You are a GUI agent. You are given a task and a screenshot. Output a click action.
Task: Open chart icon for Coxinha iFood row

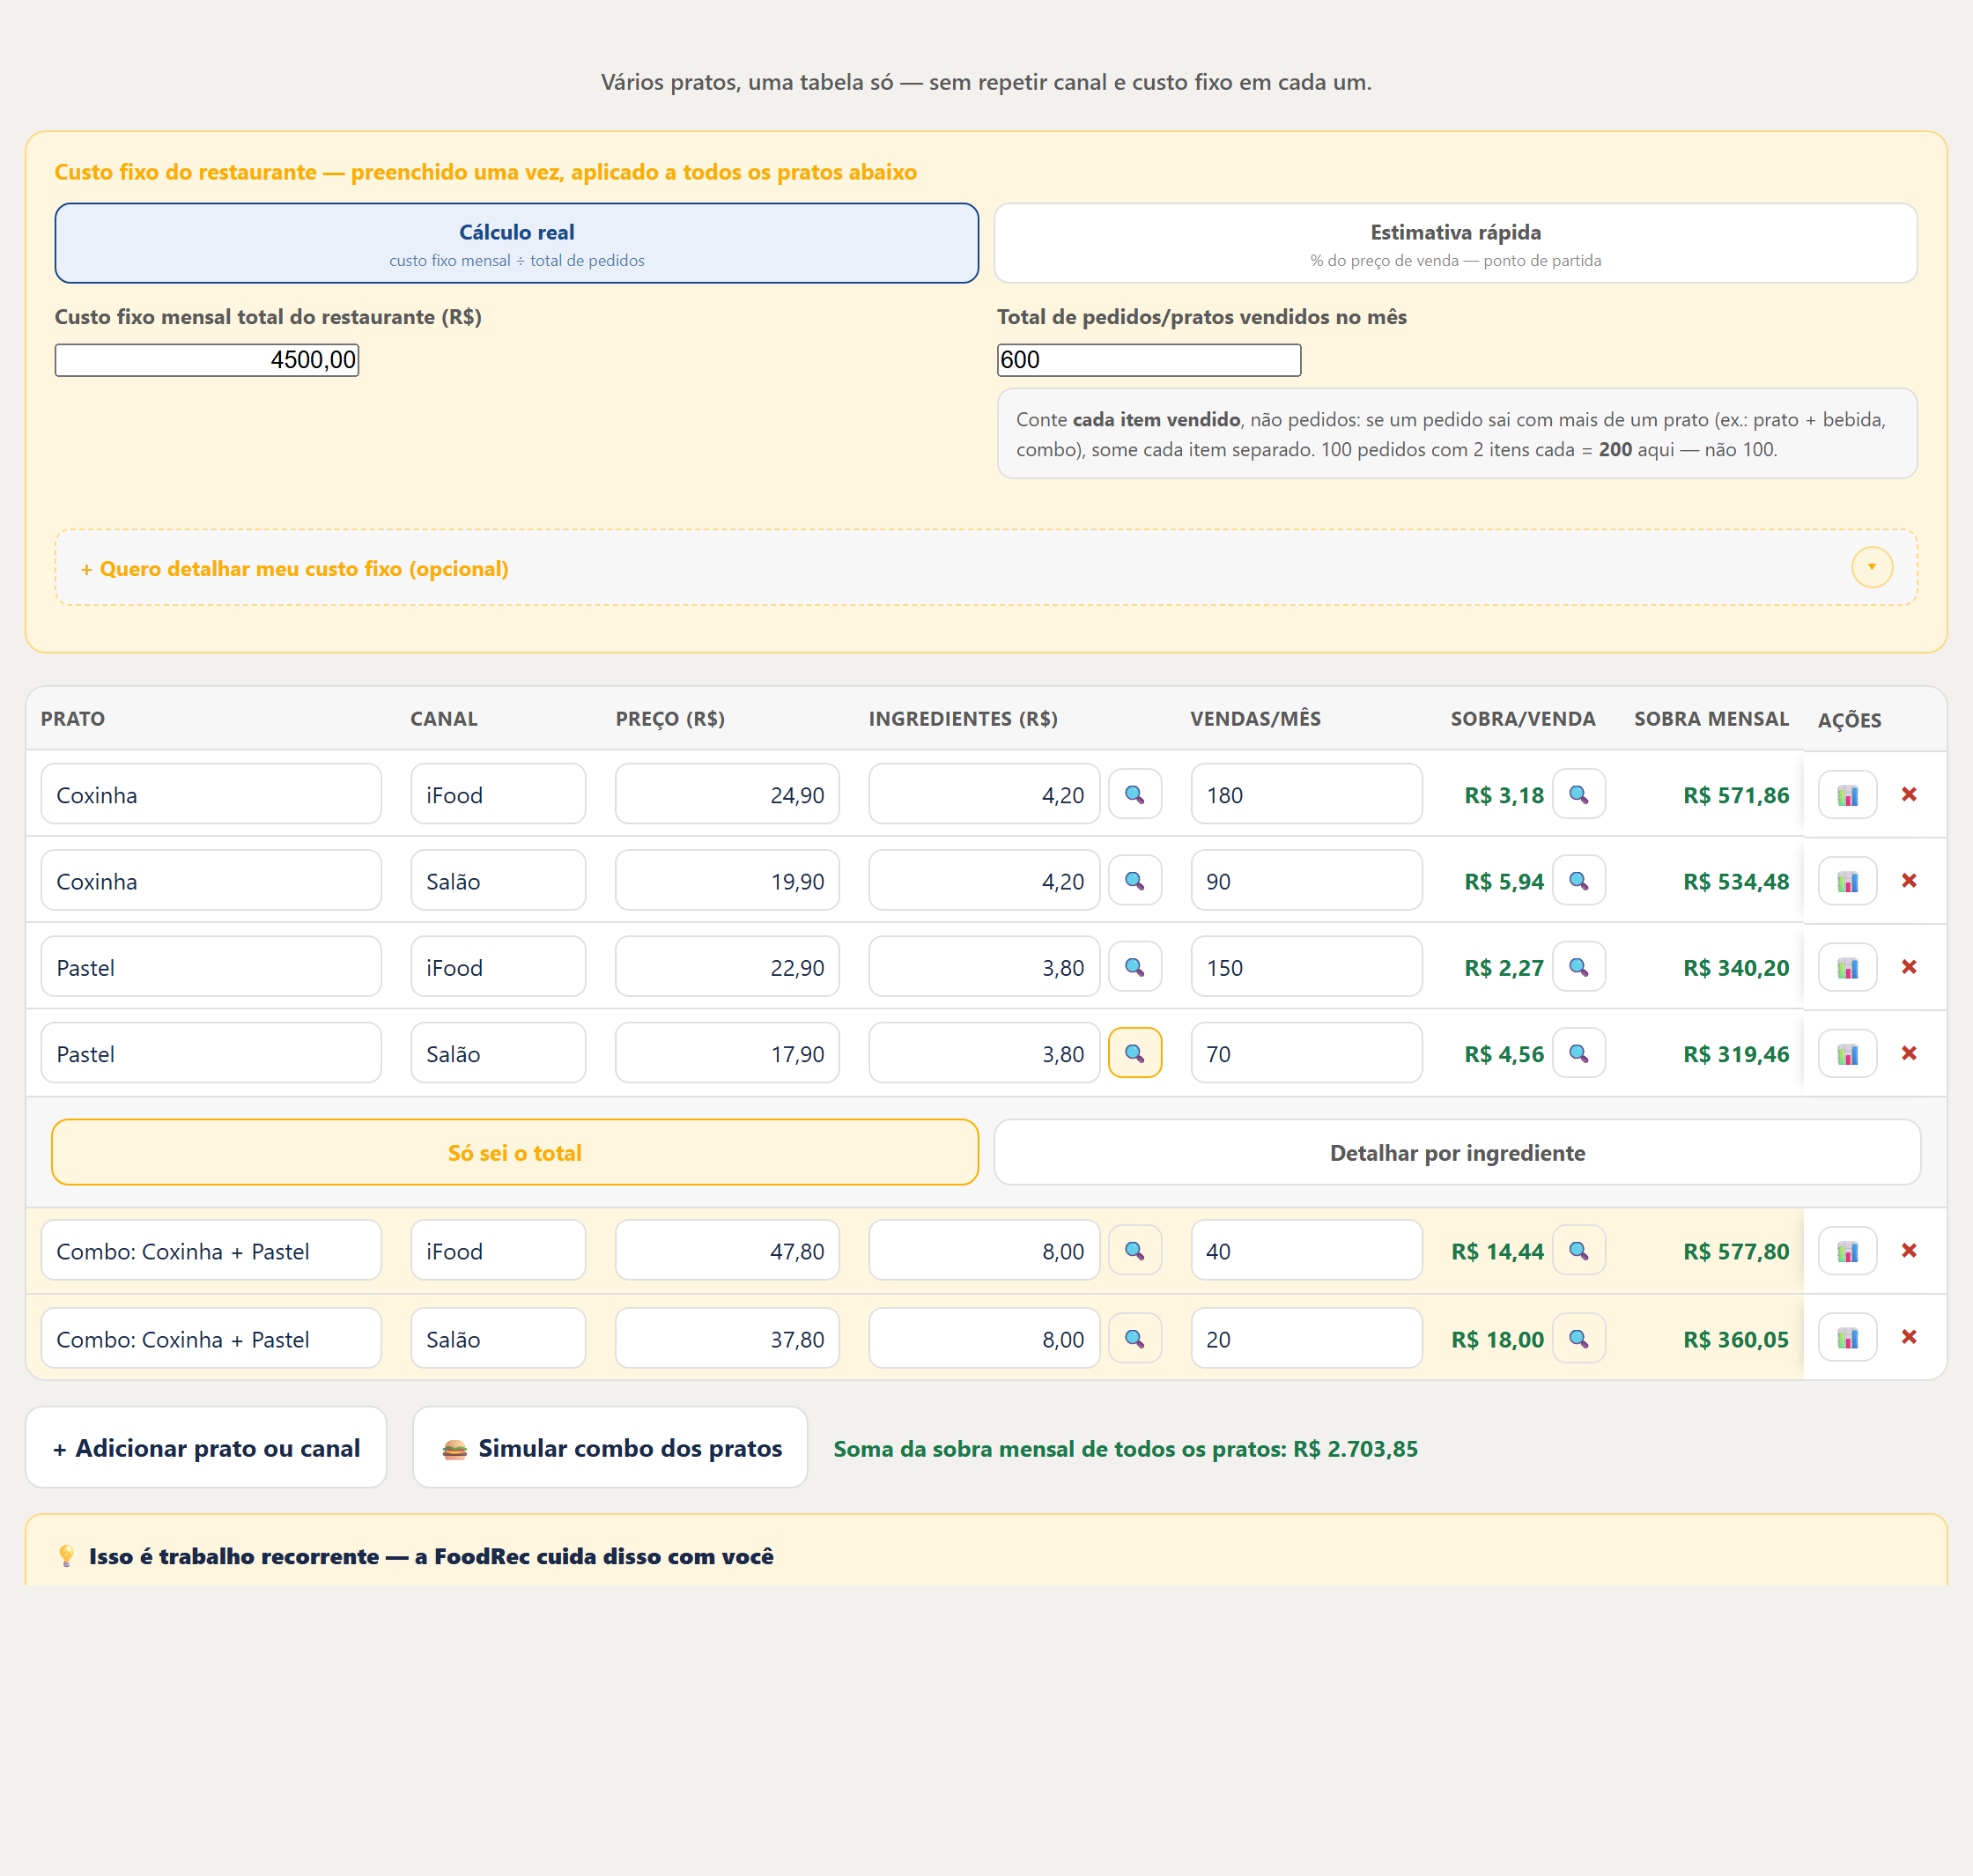pyautogui.click(x=1847, y=795)
